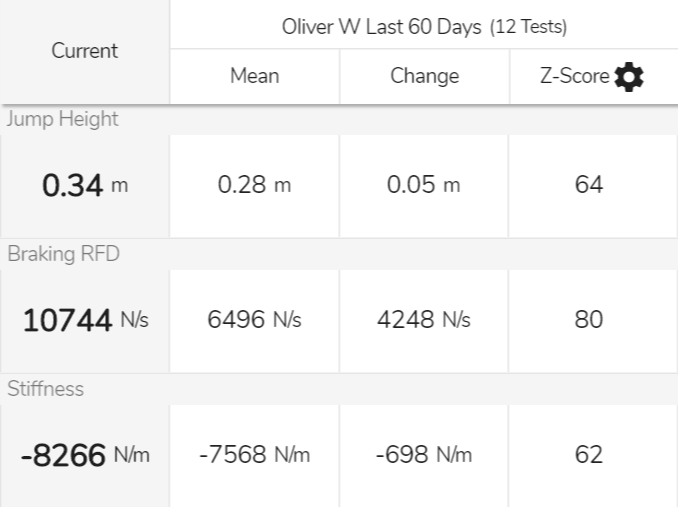Select the Jump Height mean 0.28 m
This screenshot has width=678, height=507.
[x=254, y=185]
